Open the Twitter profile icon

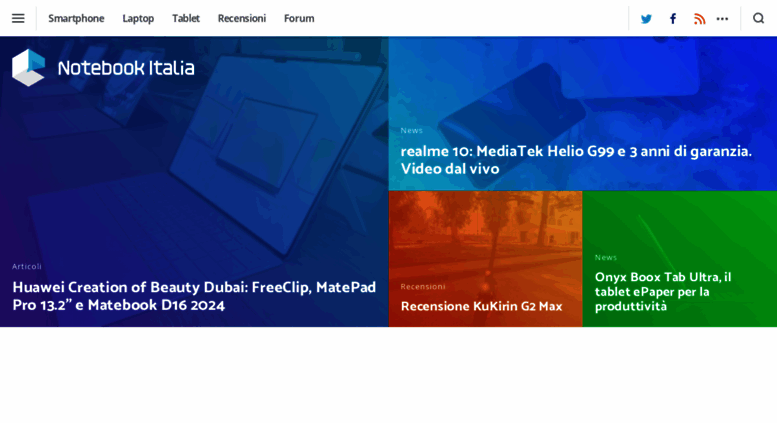[646, 19]
